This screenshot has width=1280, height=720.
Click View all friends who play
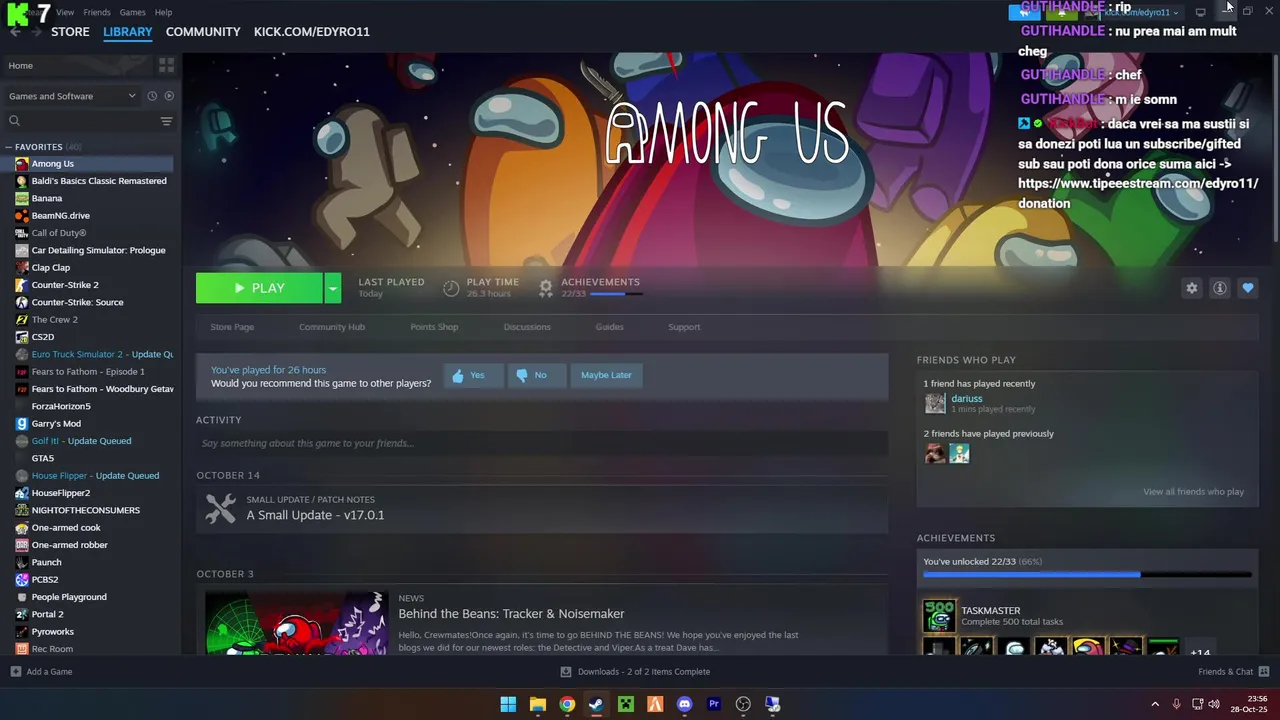1193,492
